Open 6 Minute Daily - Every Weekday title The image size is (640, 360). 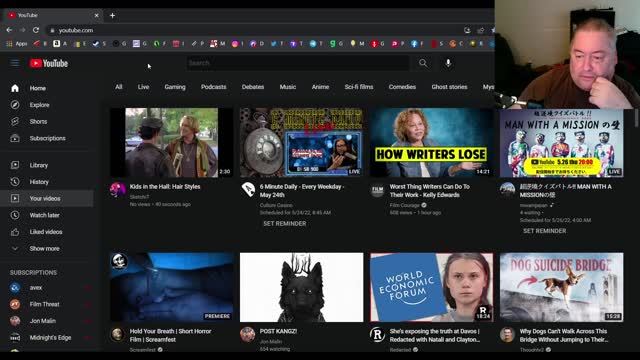[x=302, y=191]
